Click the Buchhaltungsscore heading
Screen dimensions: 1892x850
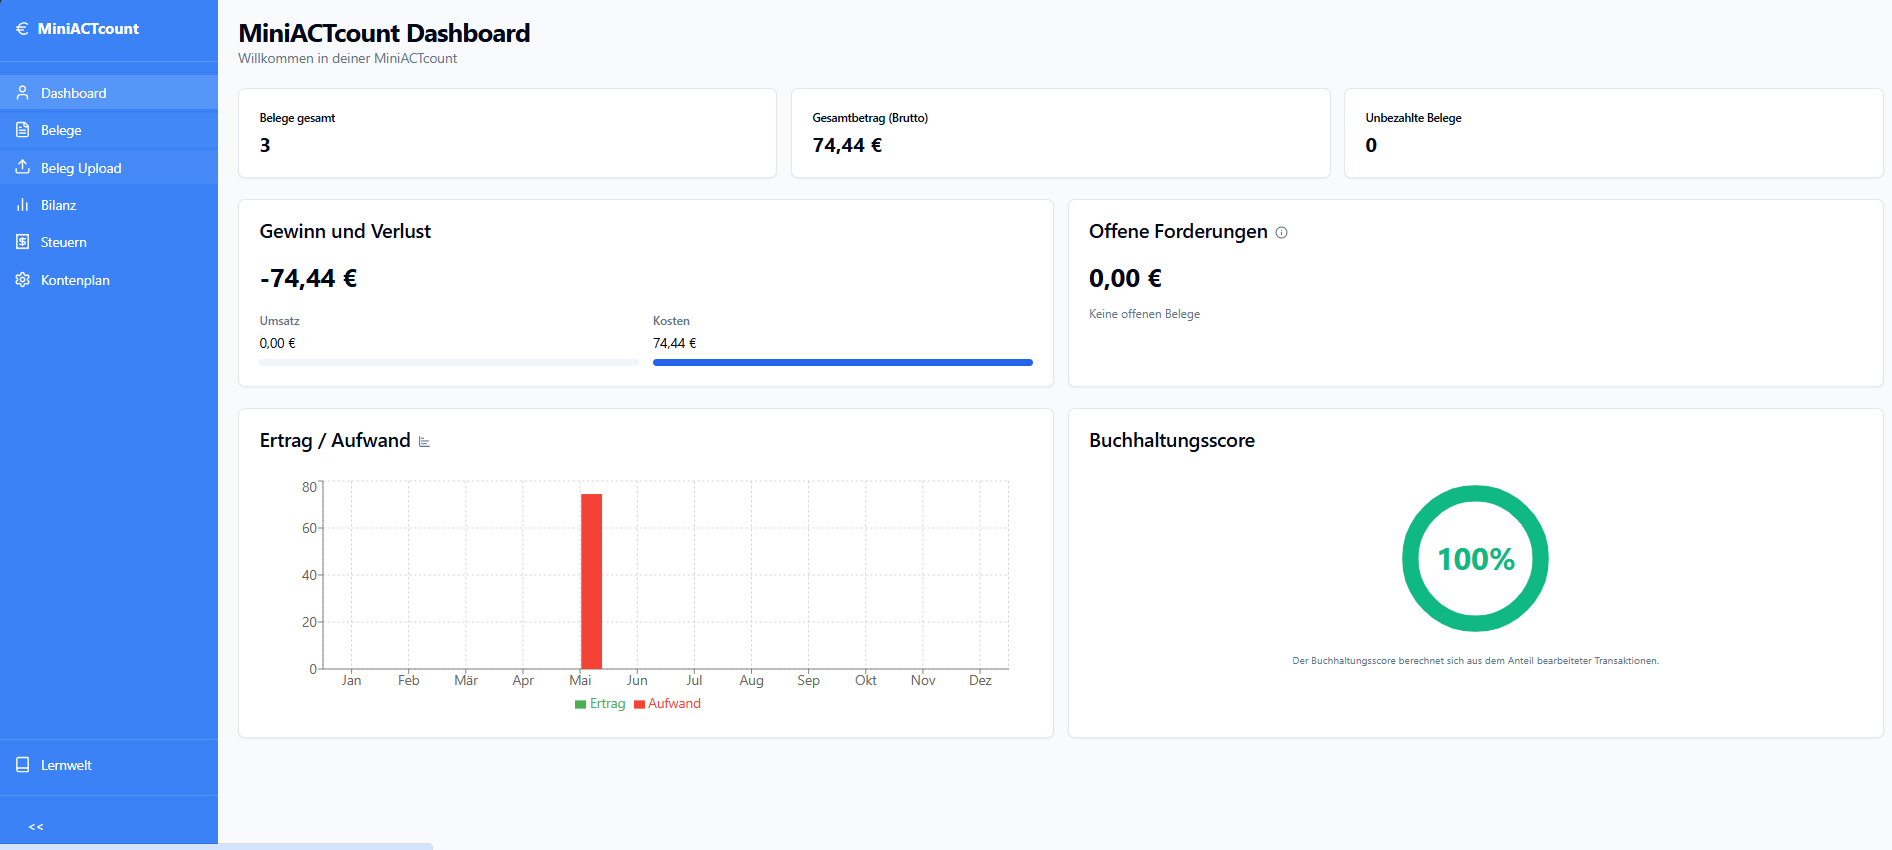(x=1171, y=440)
